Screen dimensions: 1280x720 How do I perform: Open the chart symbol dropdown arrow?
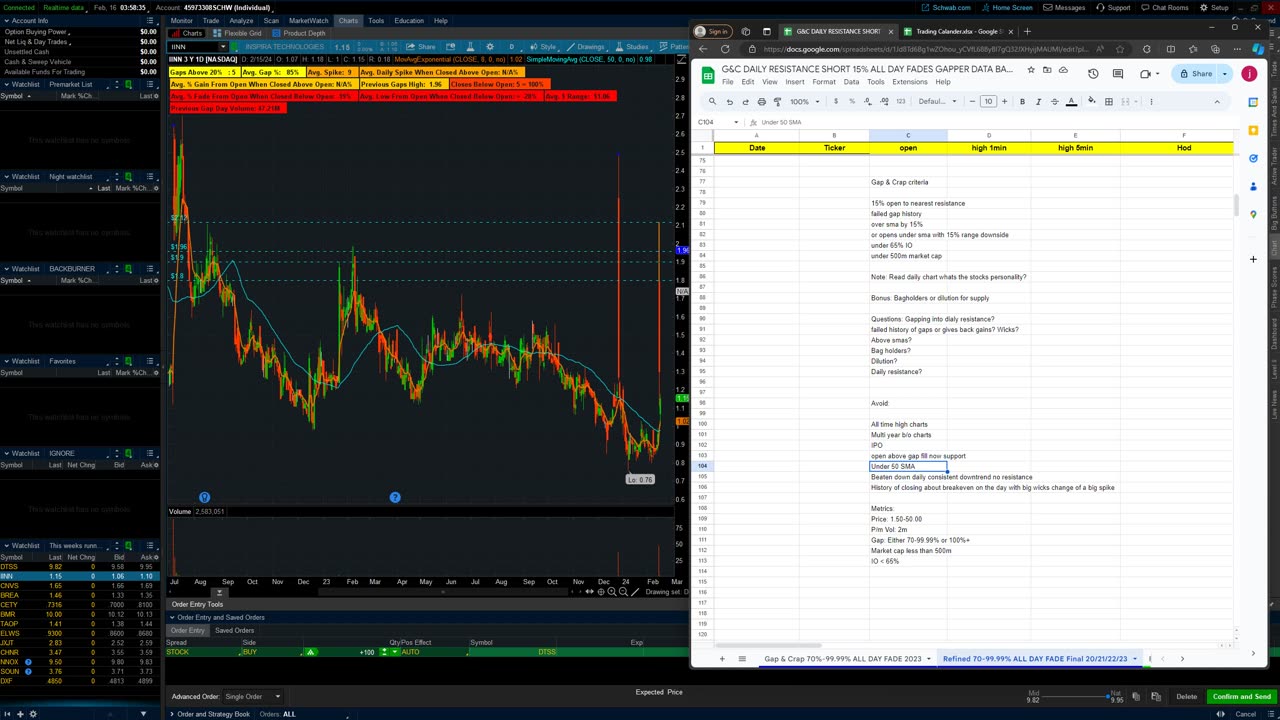coord(223,47)
